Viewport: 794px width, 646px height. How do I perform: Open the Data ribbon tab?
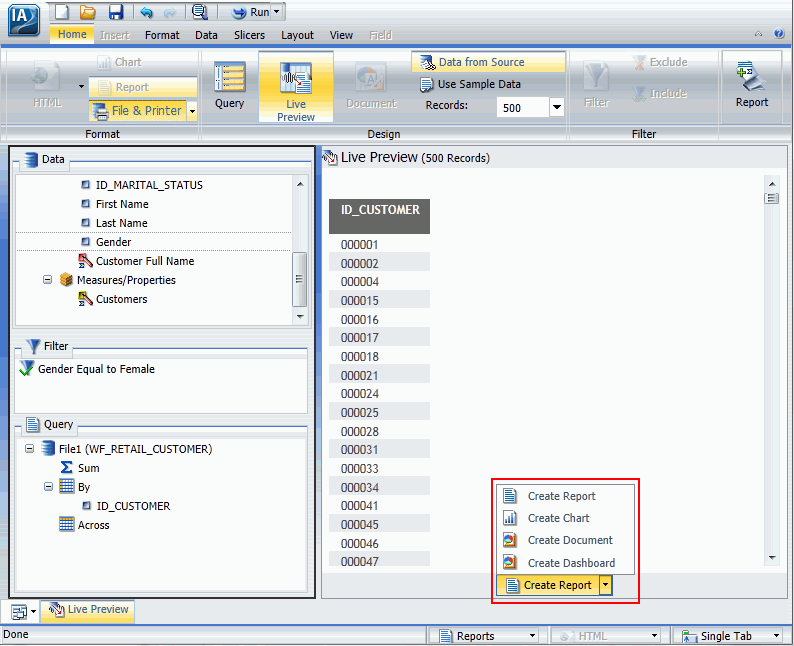click(x=206, y=35)
